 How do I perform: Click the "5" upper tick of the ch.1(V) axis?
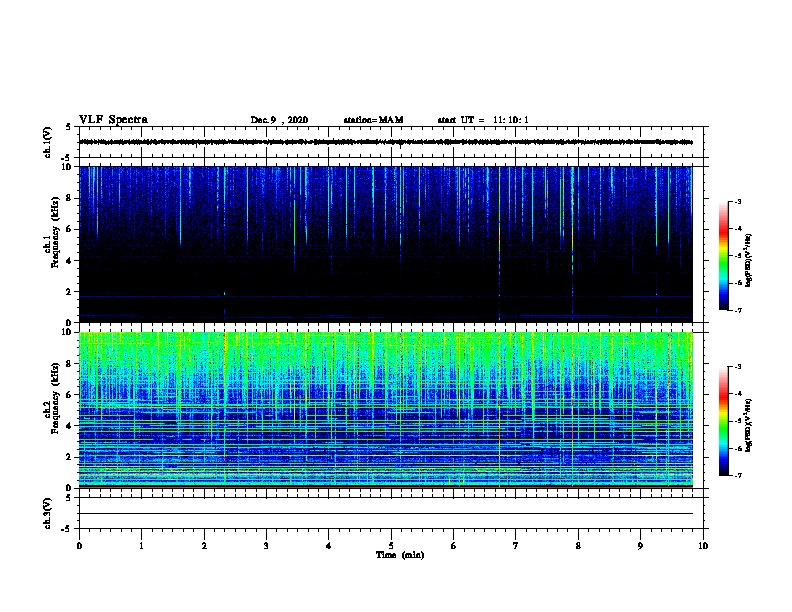coord(69,127)
